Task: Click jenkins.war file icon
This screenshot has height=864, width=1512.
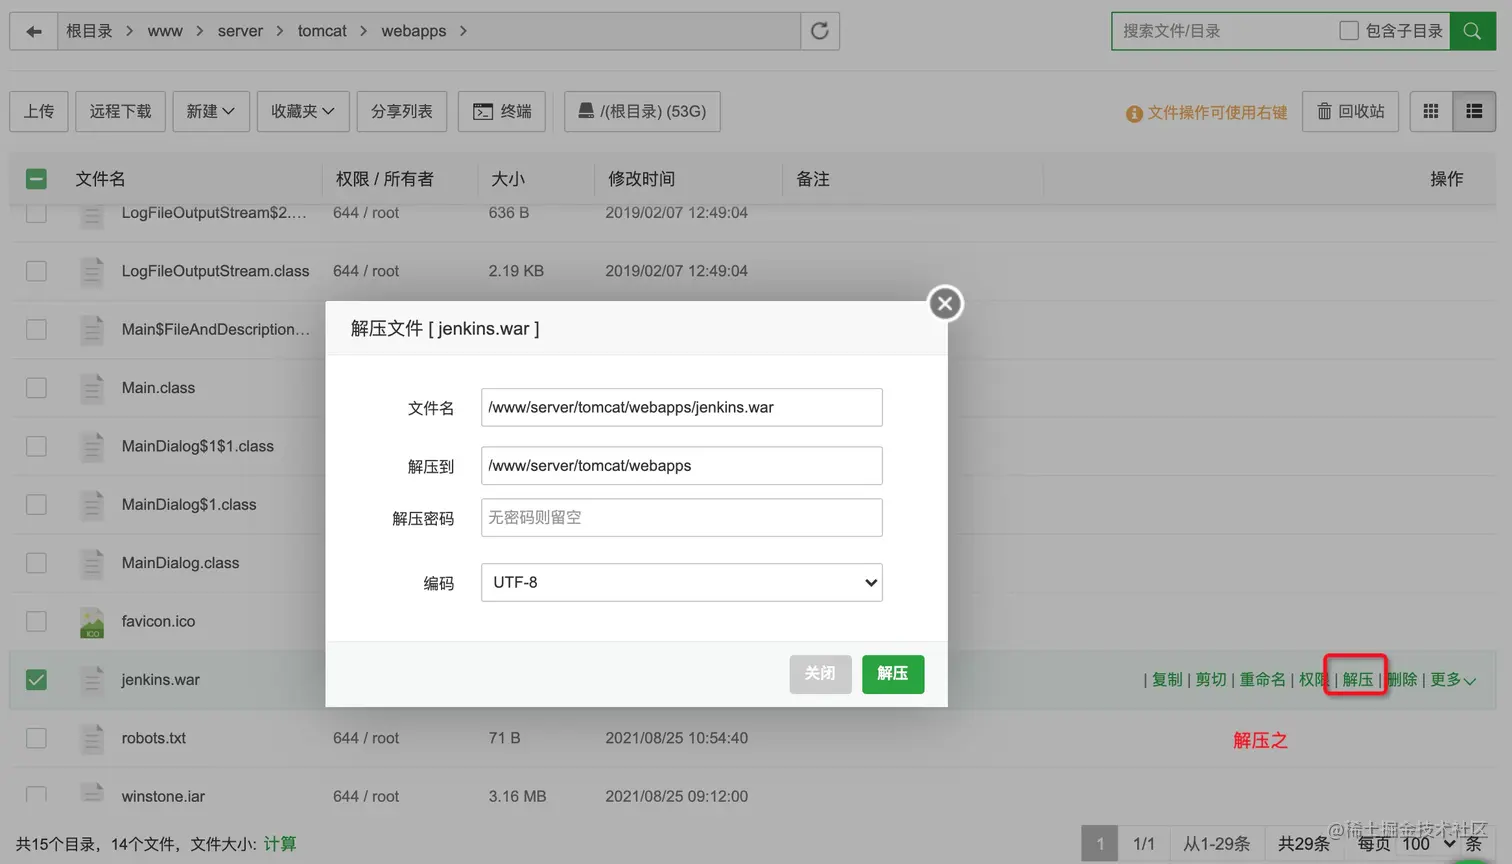Action: point(92,680)
